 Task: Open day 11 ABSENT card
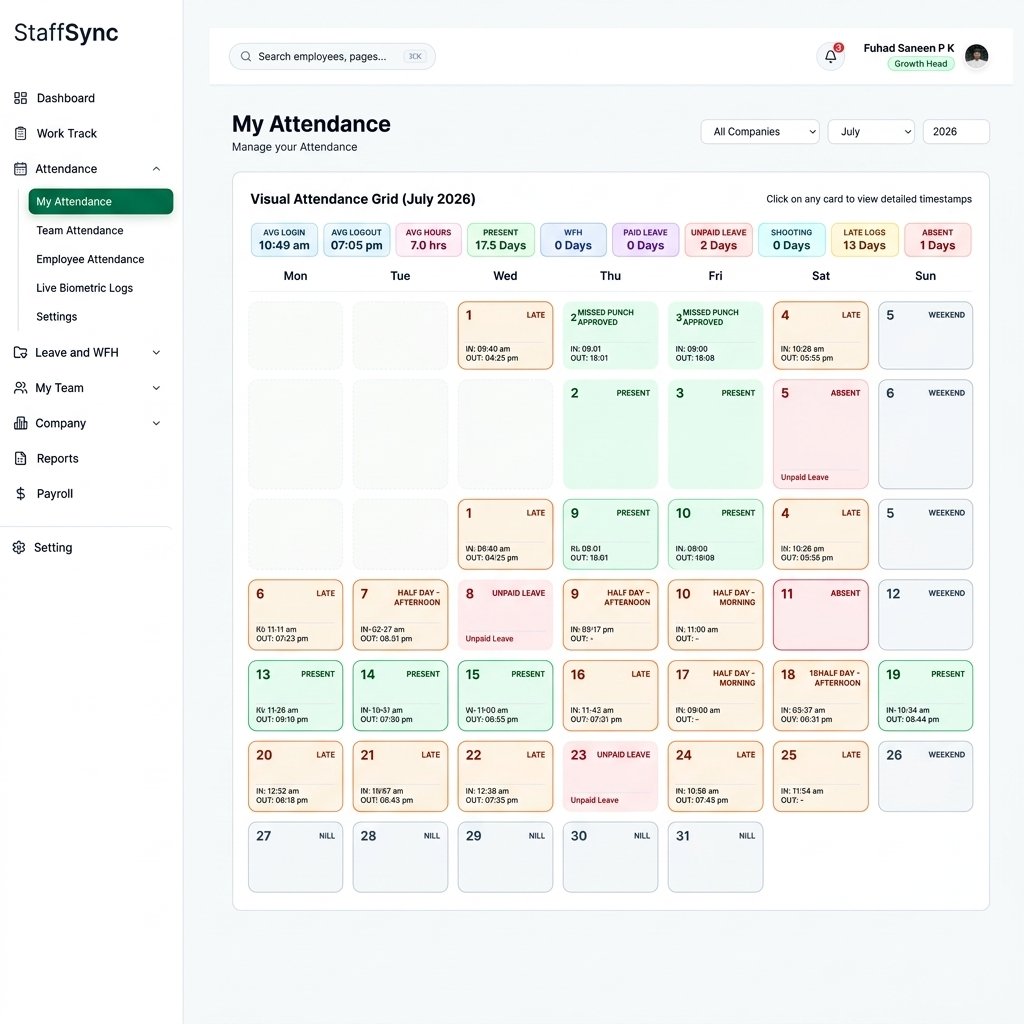tap(821, 615)
